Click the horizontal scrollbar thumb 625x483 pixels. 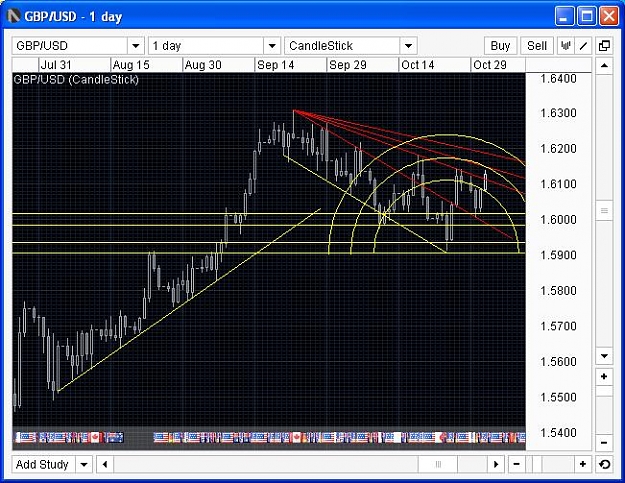pyautogui.click(x=438, y=464)
